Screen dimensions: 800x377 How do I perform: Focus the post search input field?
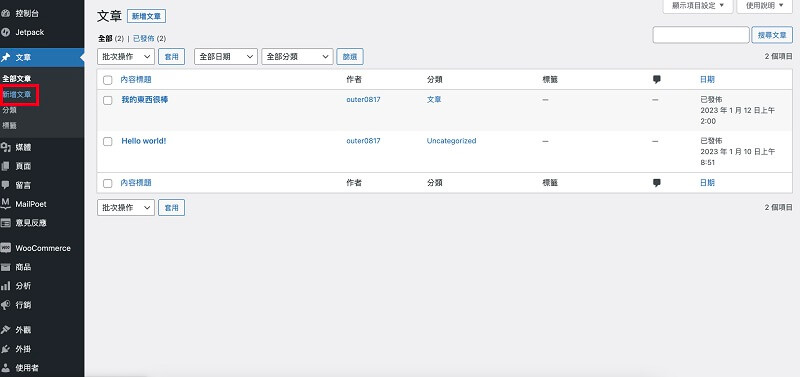701,35
